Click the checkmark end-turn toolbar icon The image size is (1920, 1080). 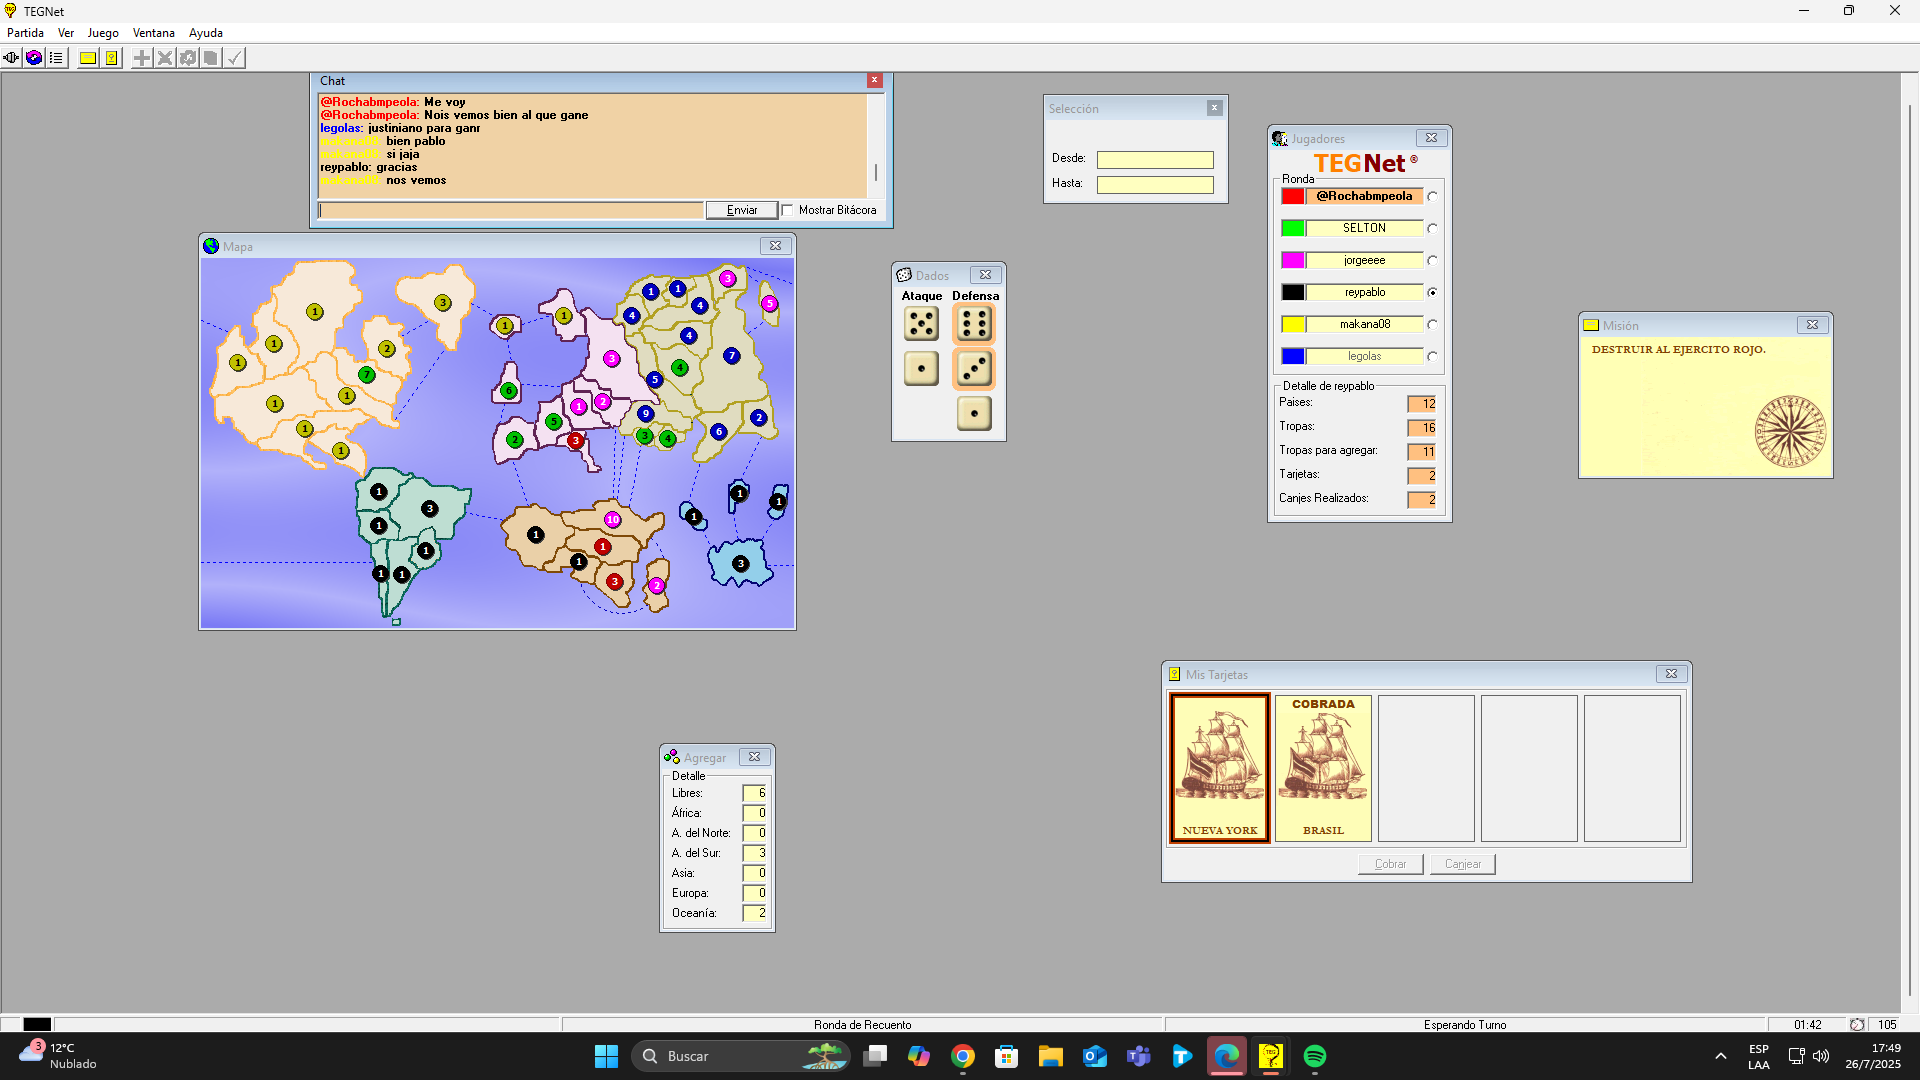(234, 58)
